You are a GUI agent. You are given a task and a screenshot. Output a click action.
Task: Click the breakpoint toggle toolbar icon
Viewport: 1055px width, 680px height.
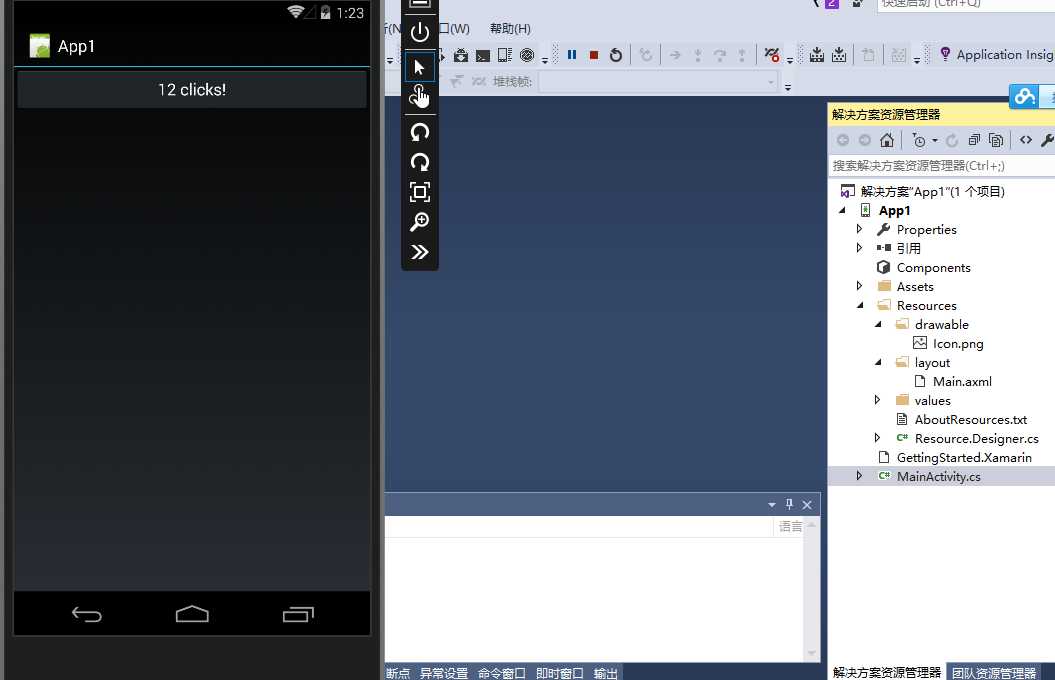pos(772,54)
